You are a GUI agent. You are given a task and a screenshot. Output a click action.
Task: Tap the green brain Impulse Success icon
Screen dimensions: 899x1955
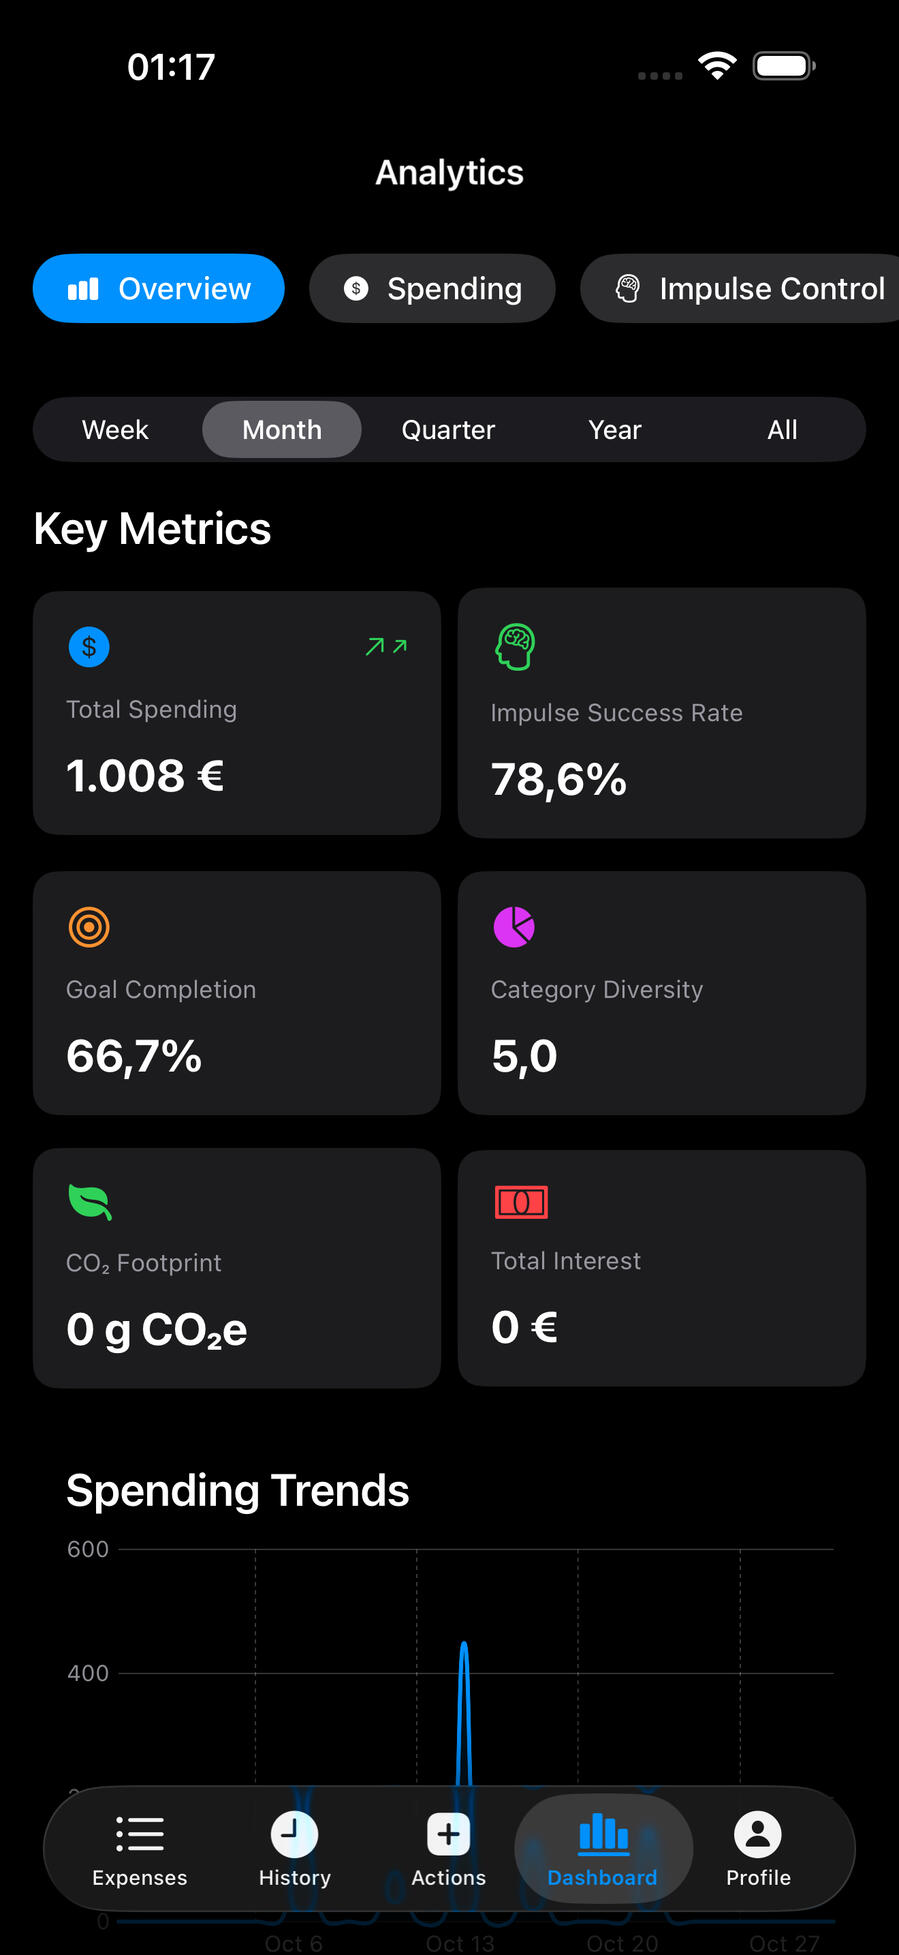click(515, 647)
